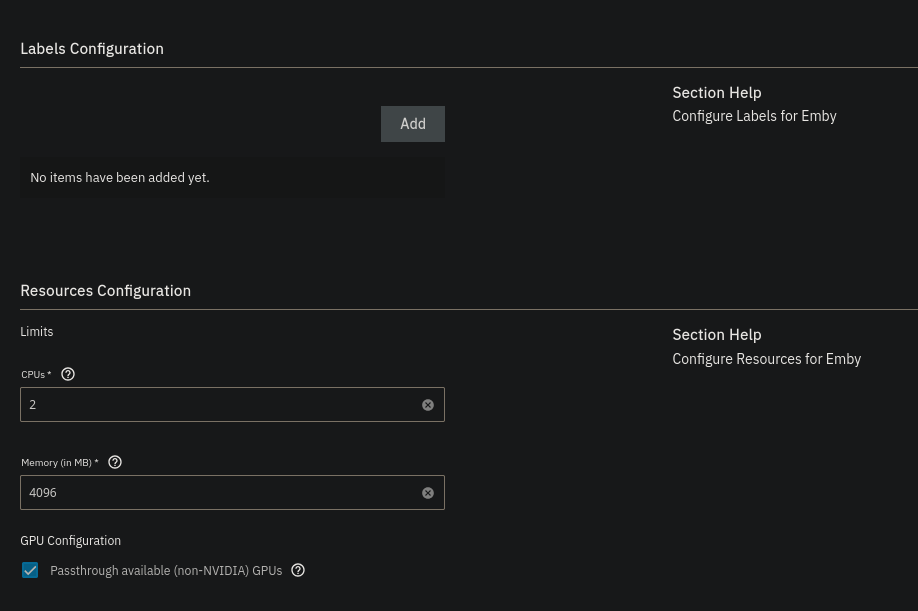Select the Labels Configuration heading
Image resolution: width=918 pixels, height=611 pixels.
(x=92, y=48)
